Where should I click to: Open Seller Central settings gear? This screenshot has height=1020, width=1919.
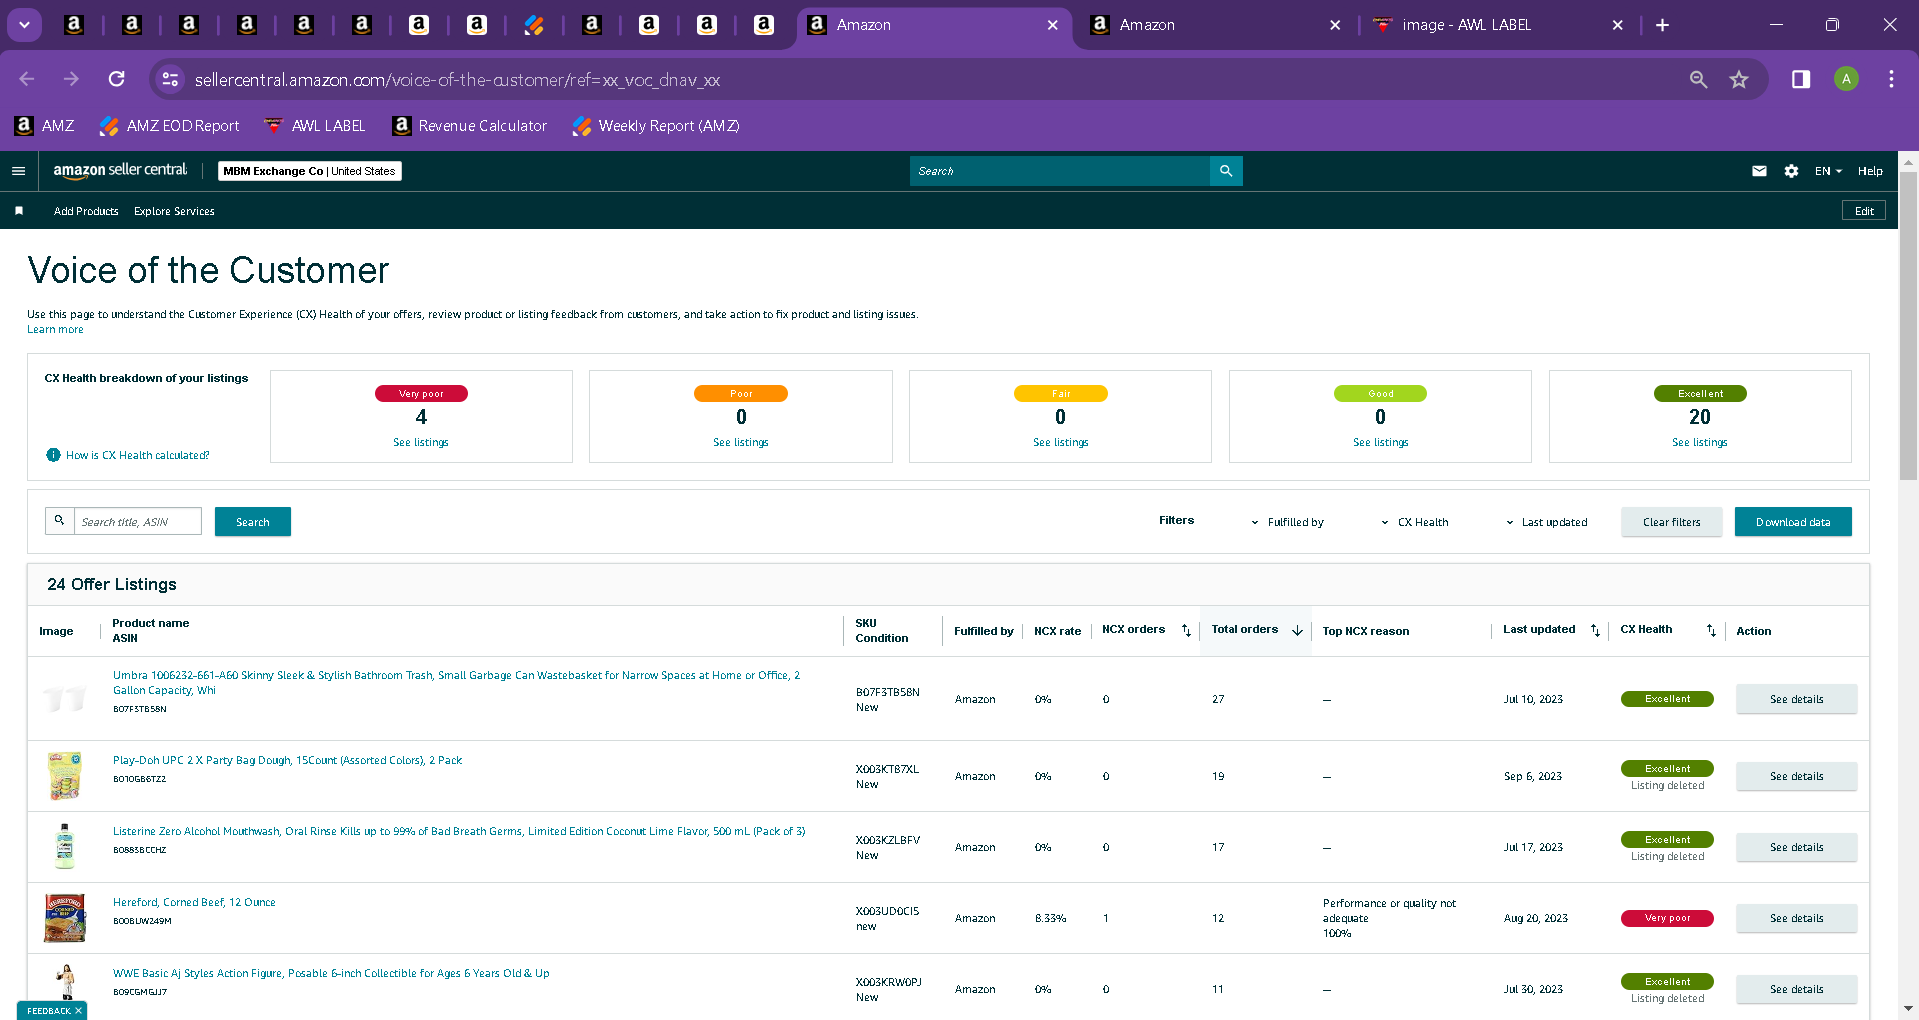tap(1791, 171)
